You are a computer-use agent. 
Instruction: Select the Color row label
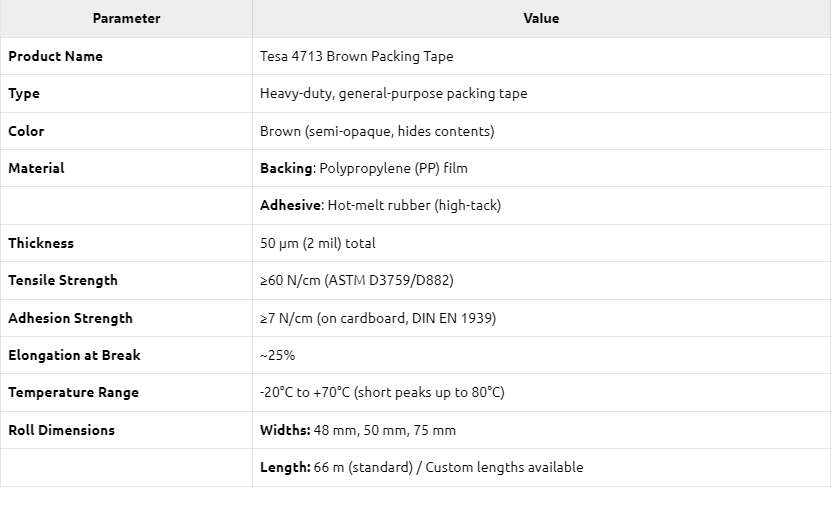tap(26, 131)
